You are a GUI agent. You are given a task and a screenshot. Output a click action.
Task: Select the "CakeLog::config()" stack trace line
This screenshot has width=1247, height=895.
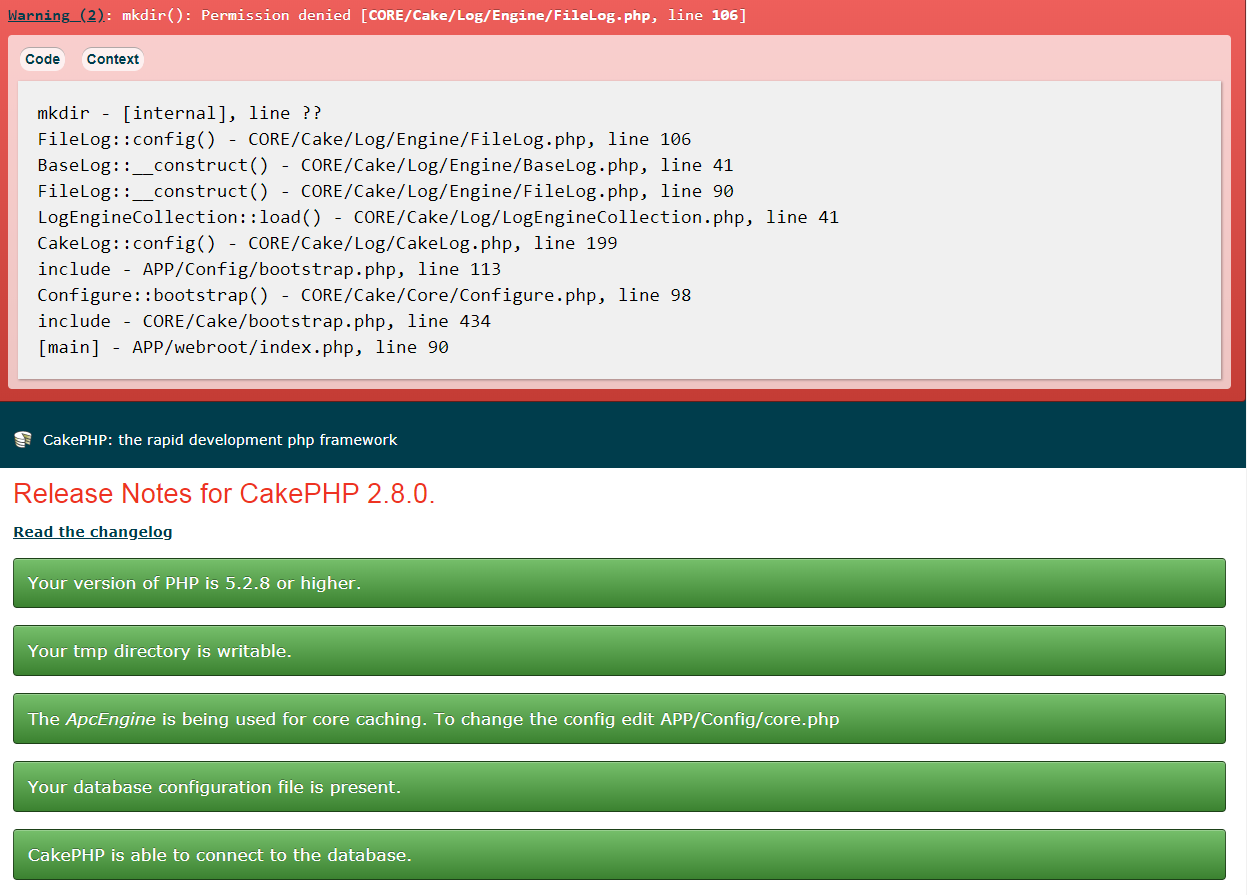tap(327, 243)
